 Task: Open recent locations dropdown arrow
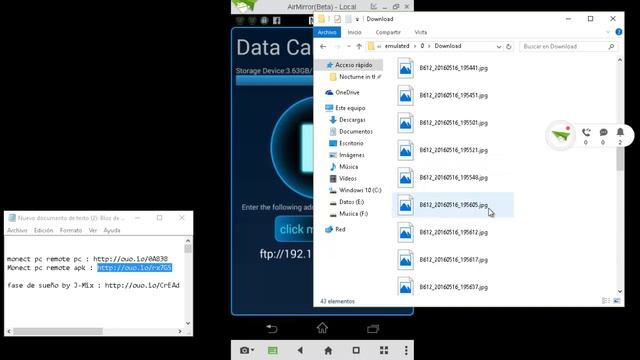pos(349,47)
